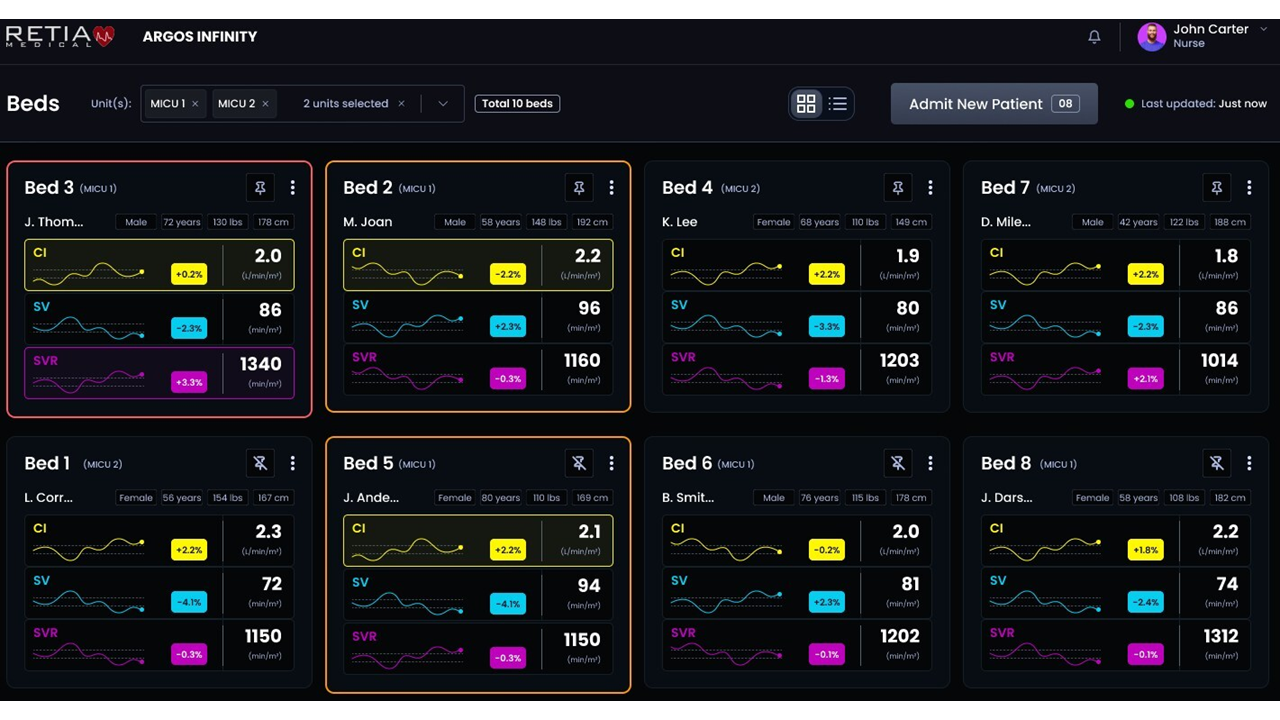The image size is (1280, 720).
Task: Open Bed 4 three-dot options menu
Action: pyautogui.click(x=930, y=188)
